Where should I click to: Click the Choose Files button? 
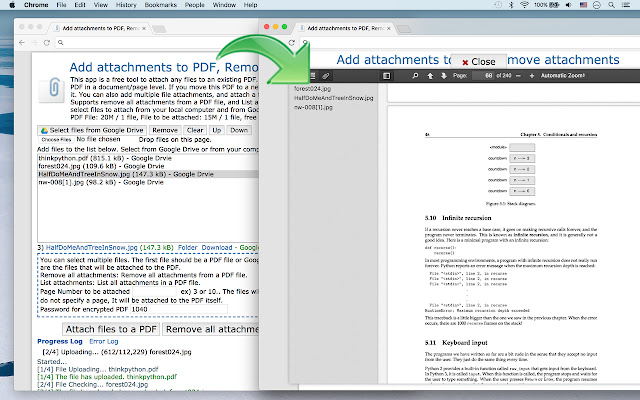(x=56, y=140)
